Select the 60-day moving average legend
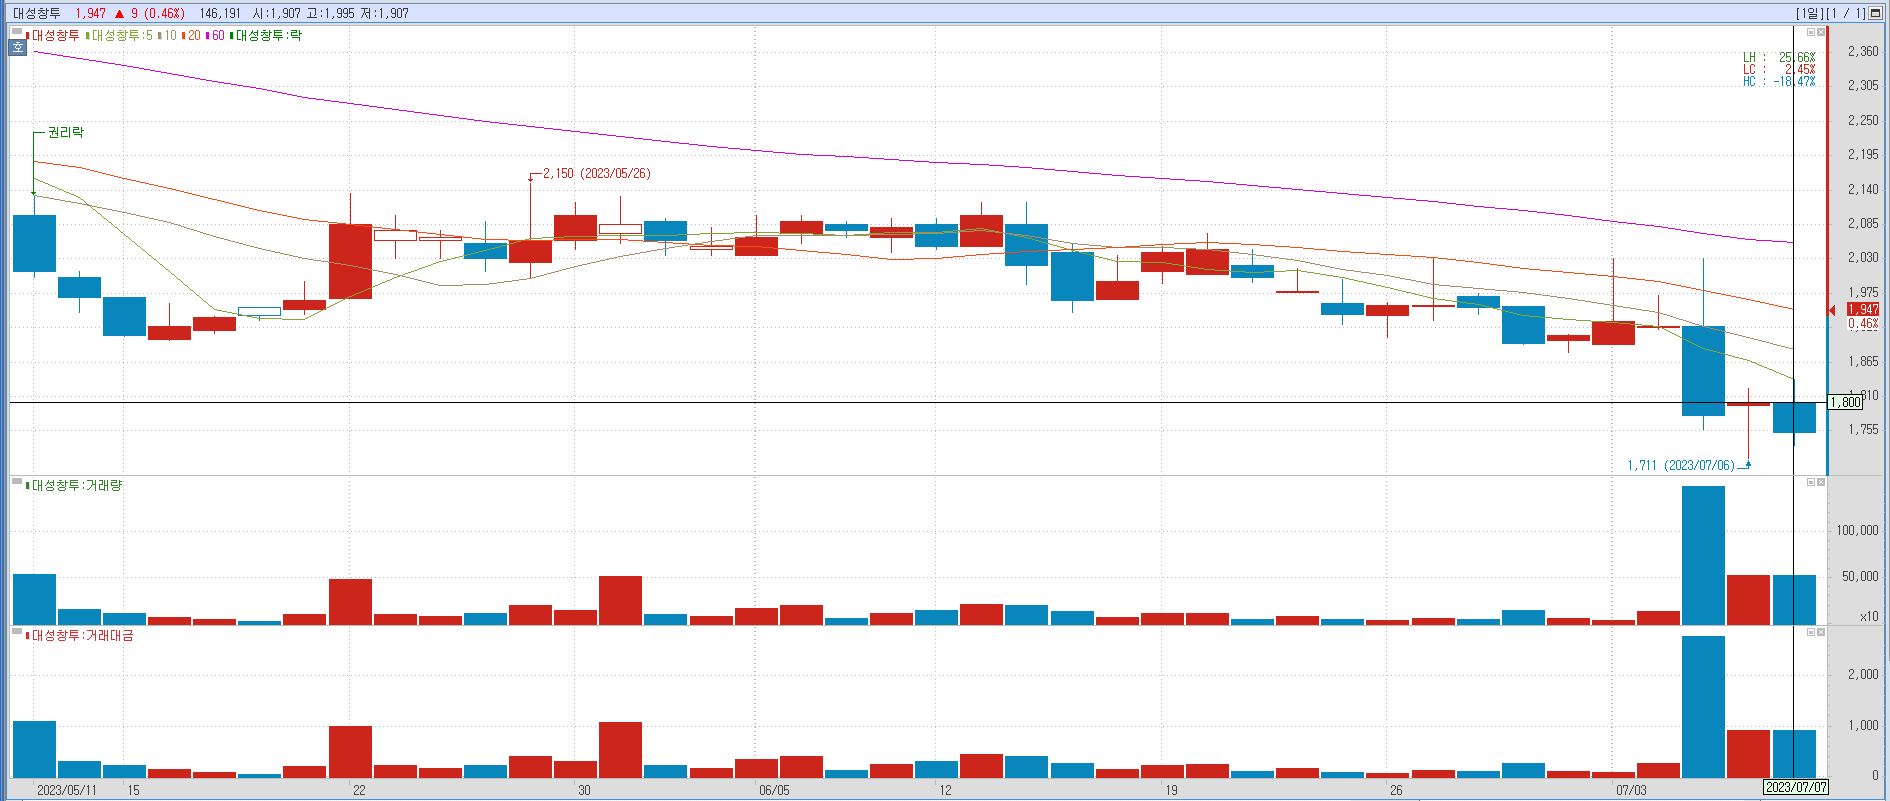This screenshot has width=1890, height=801. (217, 35)
